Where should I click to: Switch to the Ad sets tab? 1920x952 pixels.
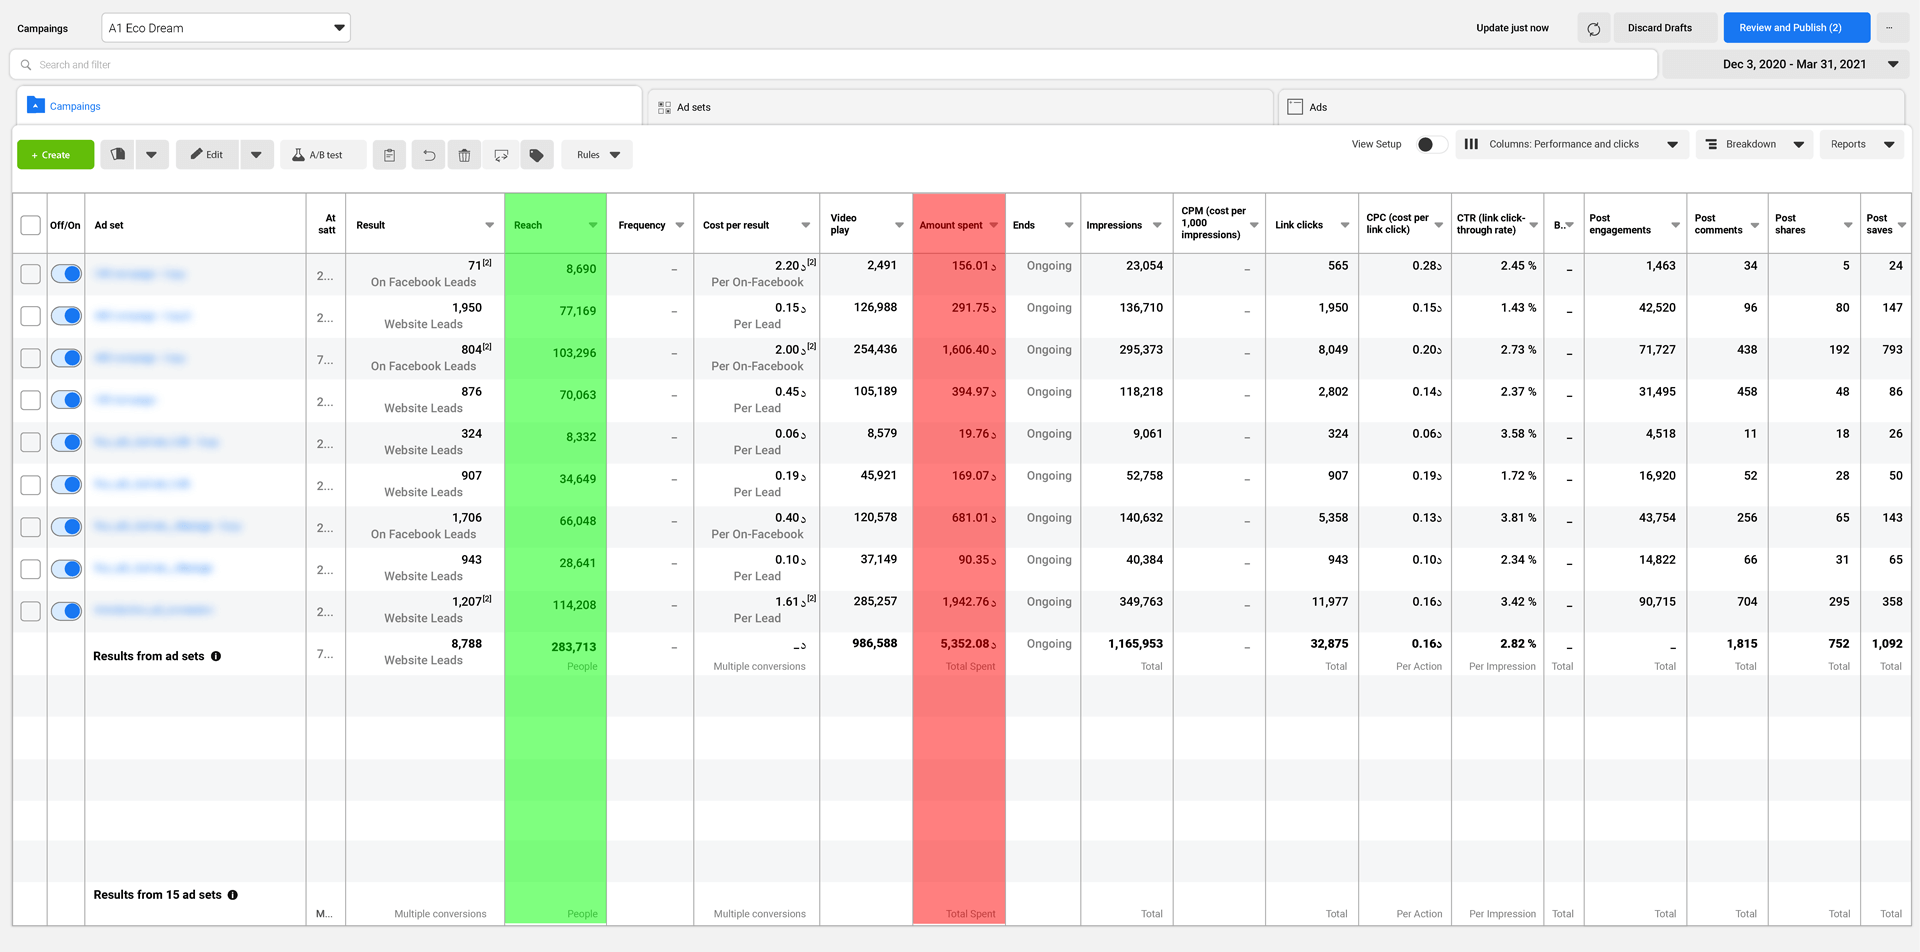point(693,107)
